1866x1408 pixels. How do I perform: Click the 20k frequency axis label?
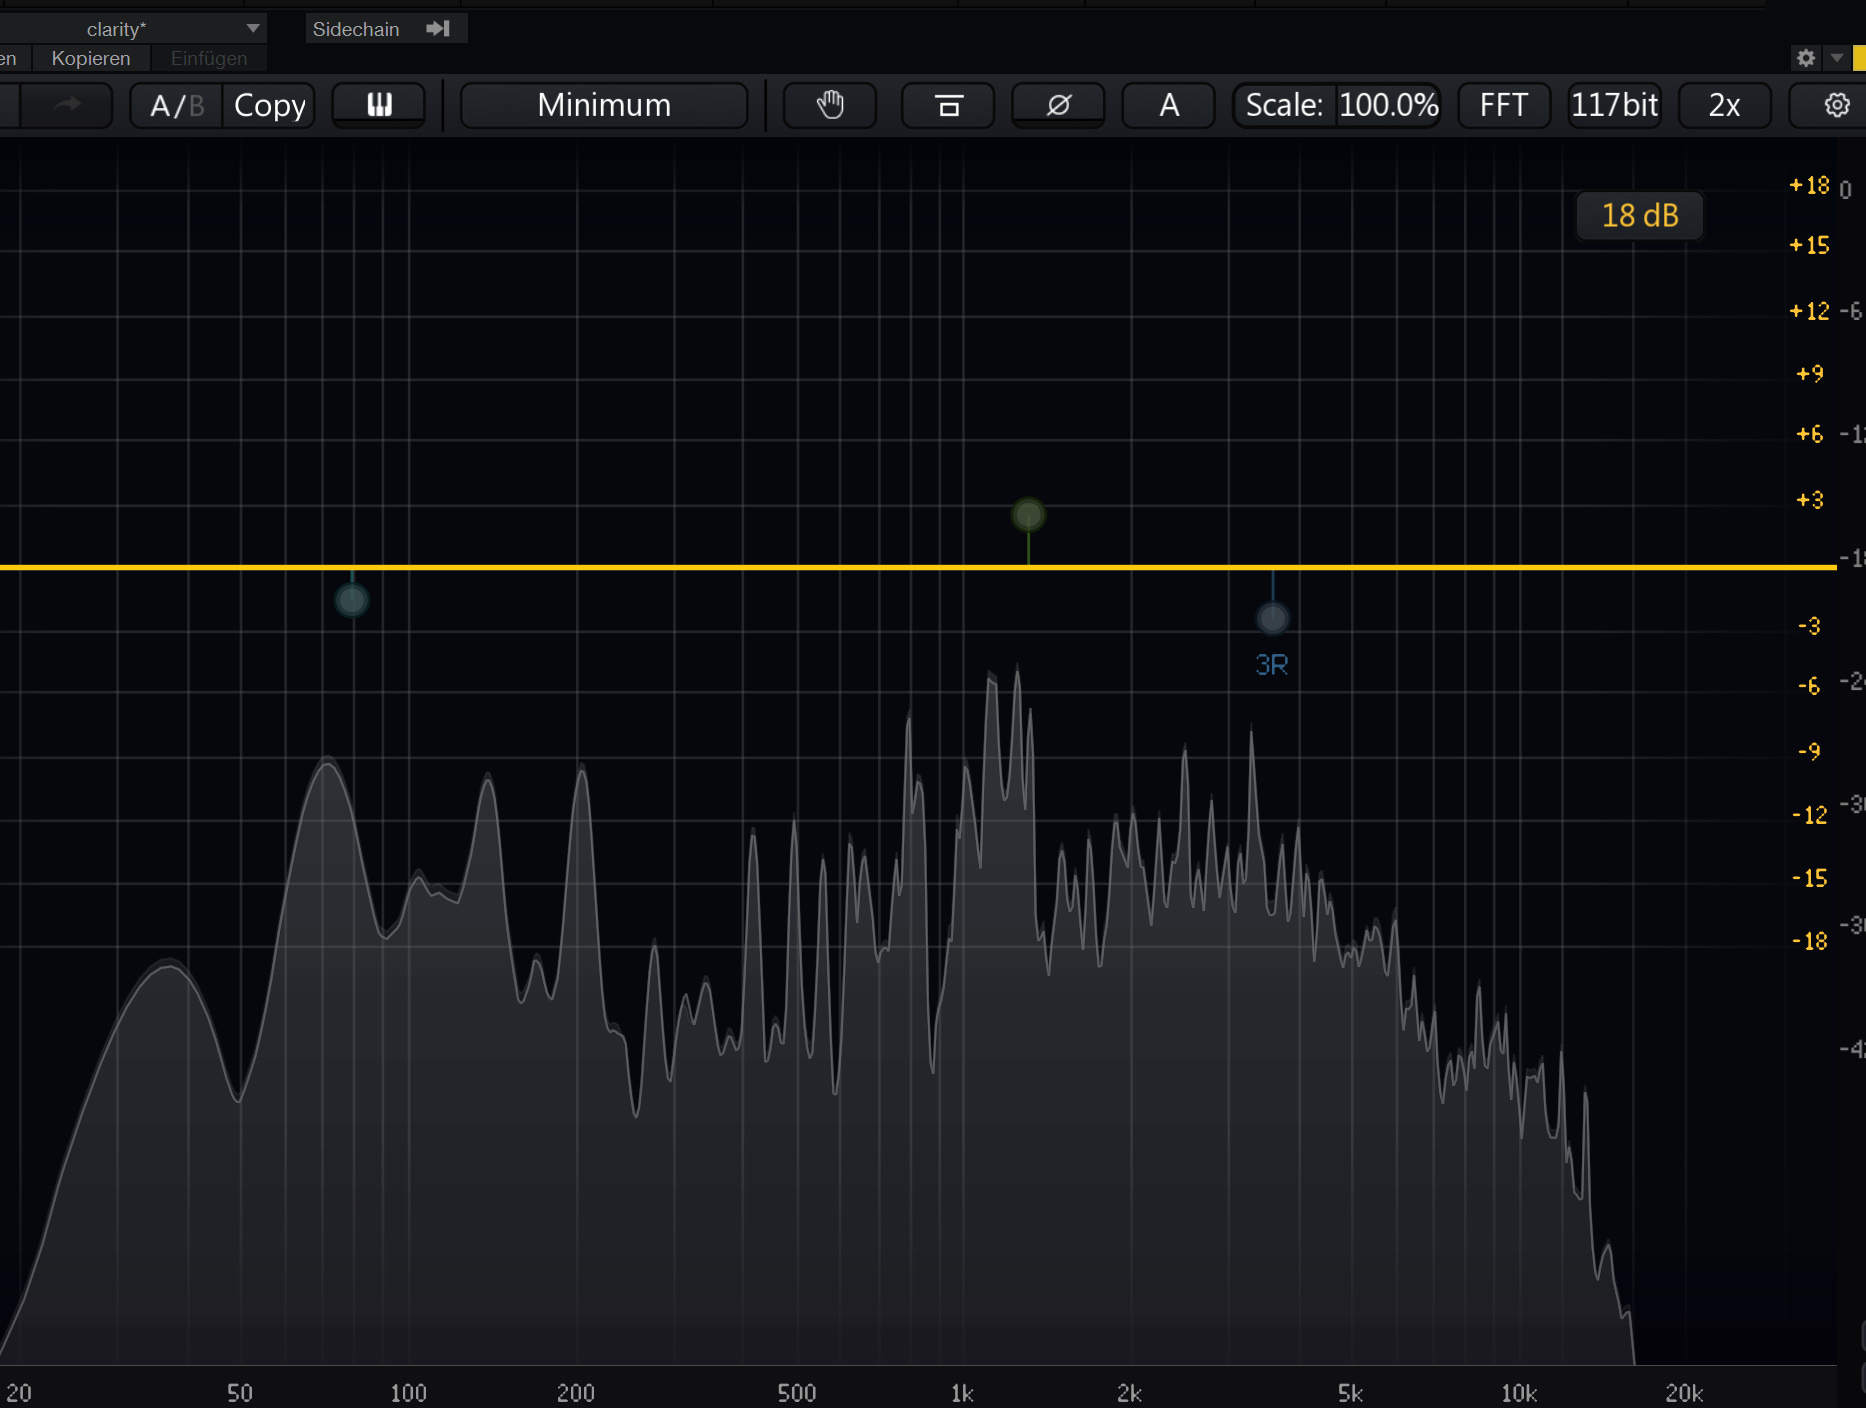click(1684, 1393)
